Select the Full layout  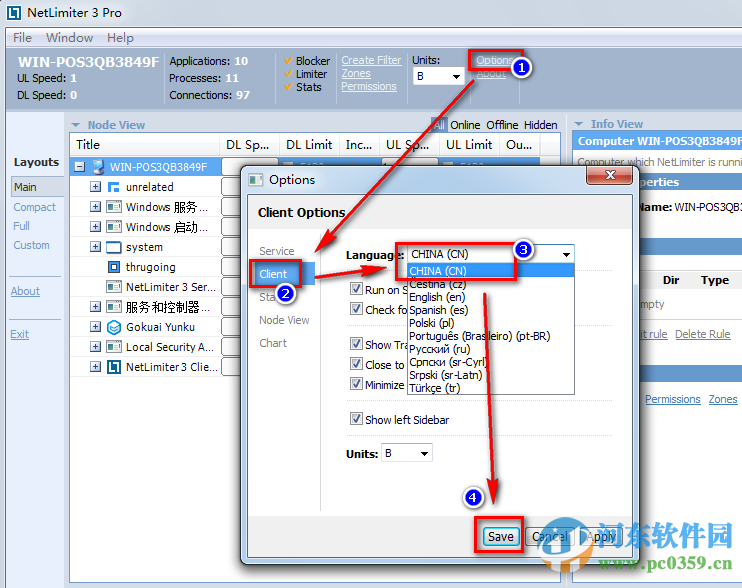click(x=21, y=226)
